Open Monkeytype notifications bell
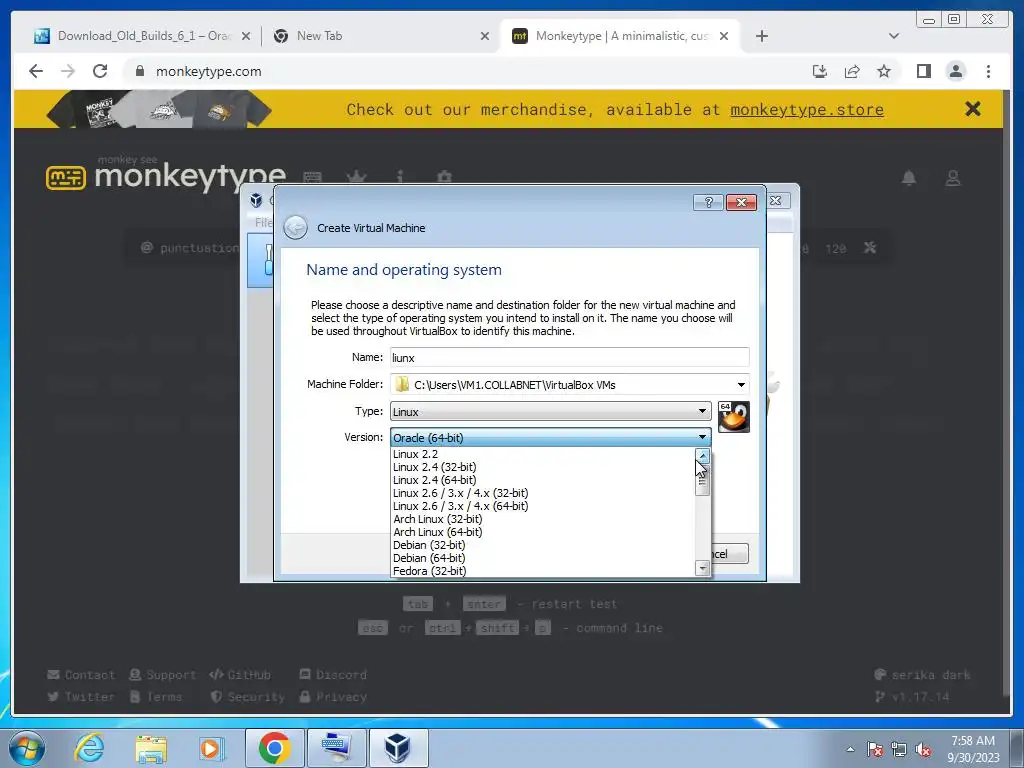The width and height of the screenshot is (1024, 768). click(x=908, y=178)
